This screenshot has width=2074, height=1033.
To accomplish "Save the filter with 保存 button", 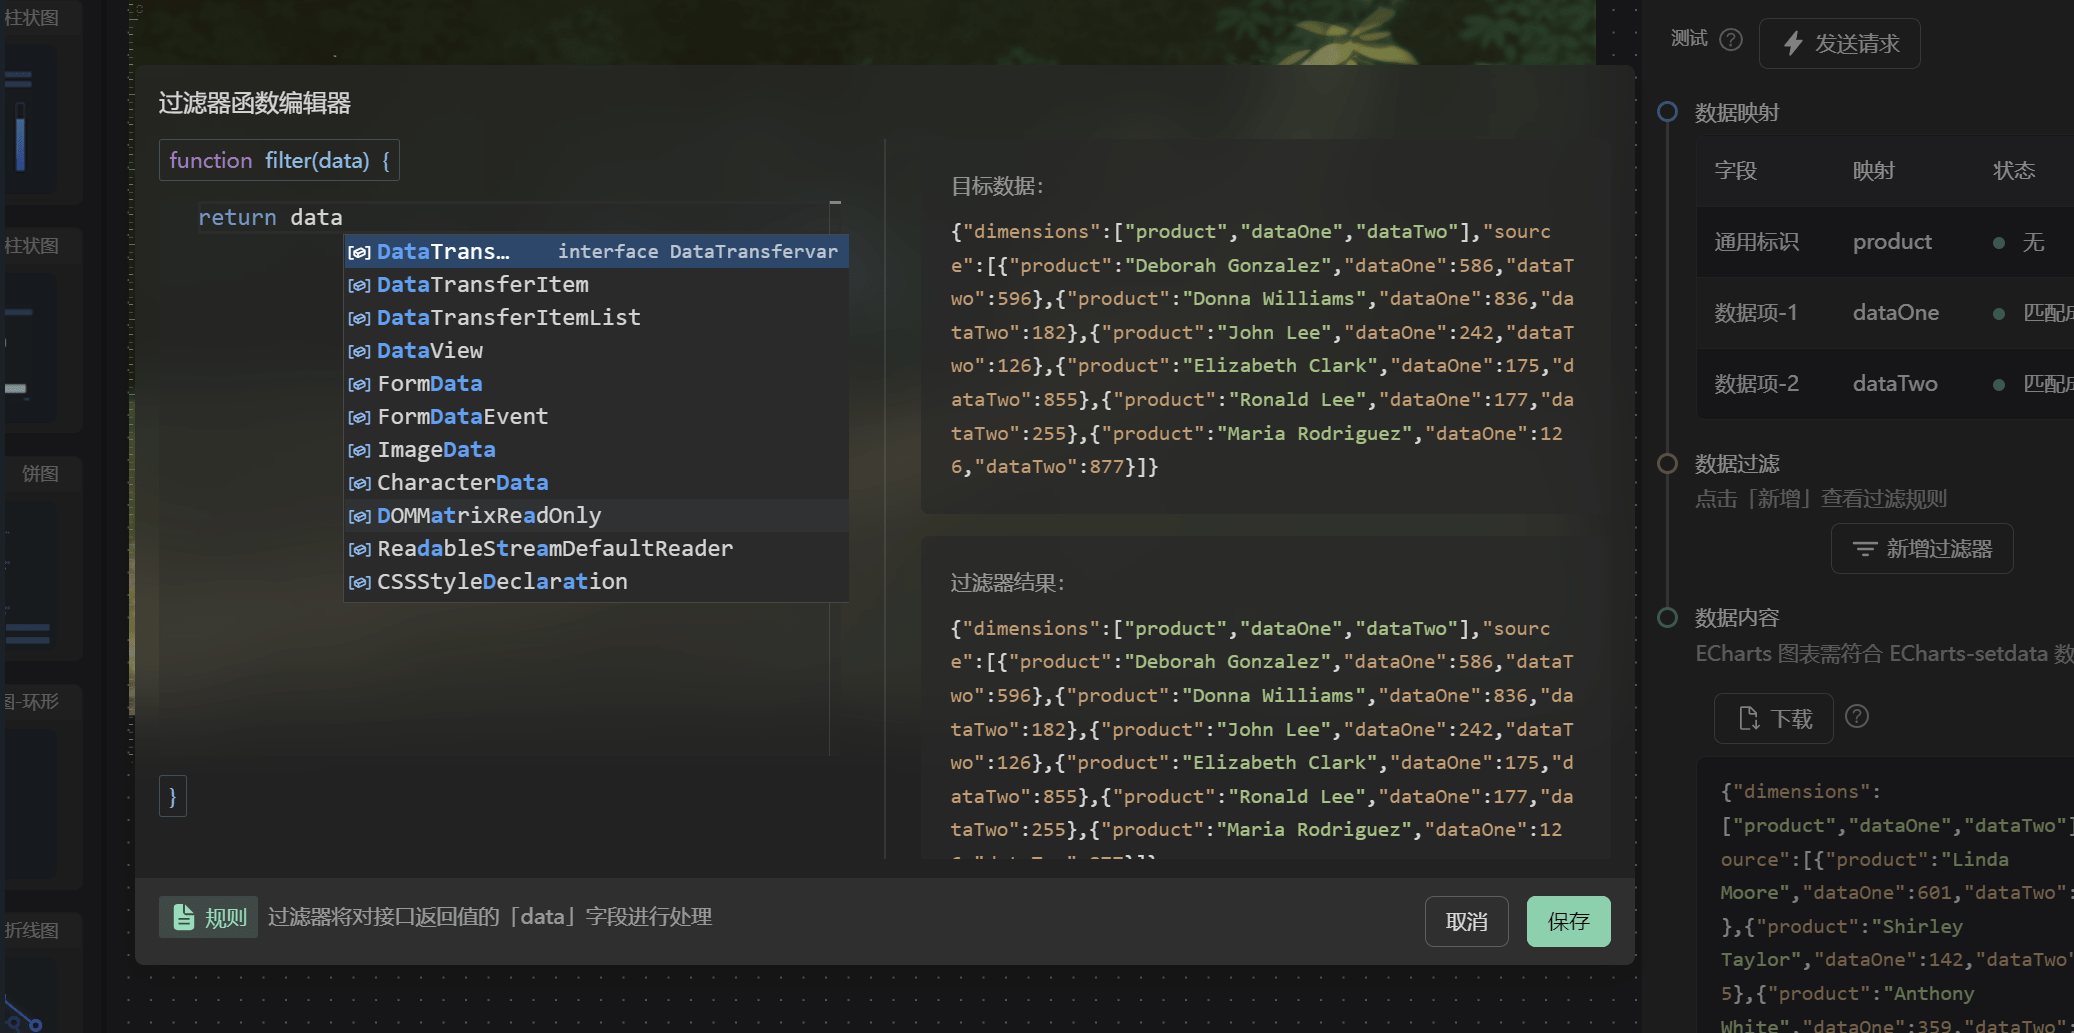I will coord(1568,921).
